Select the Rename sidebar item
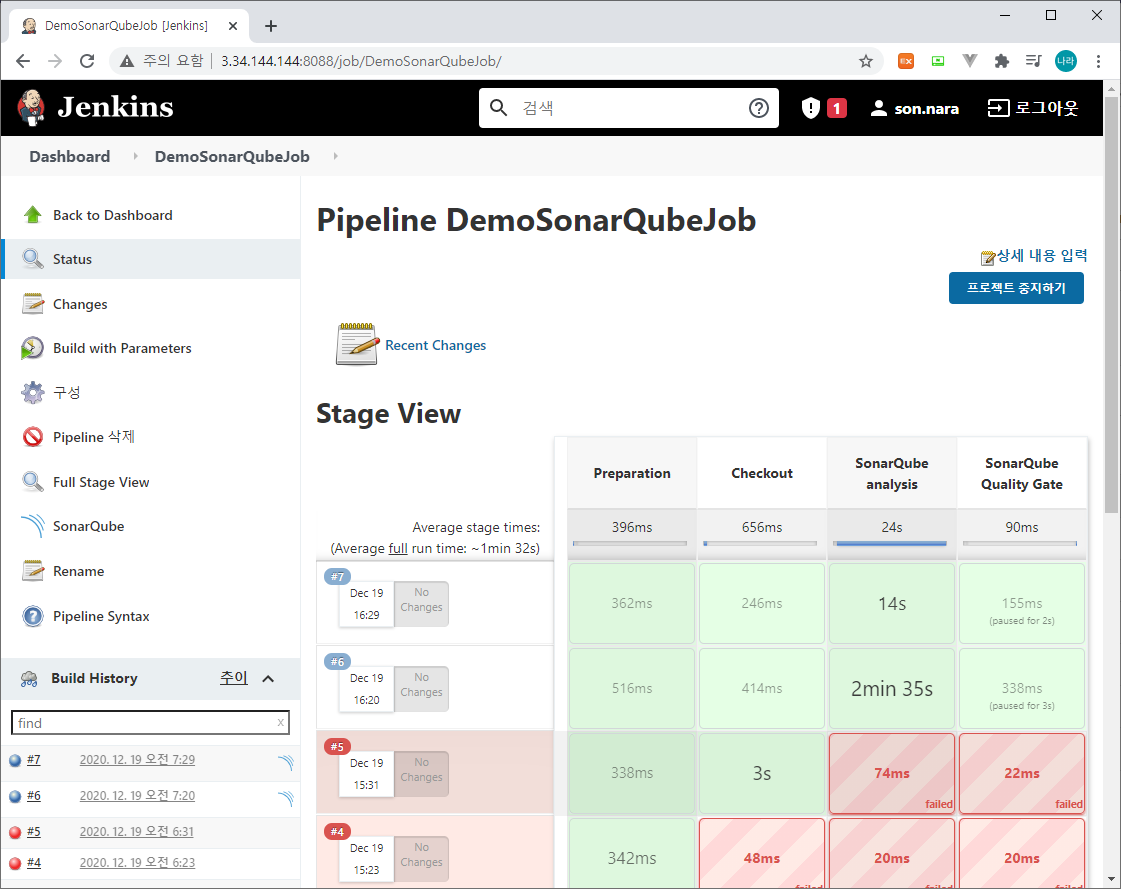1121x889 pixels. [79, 571]
